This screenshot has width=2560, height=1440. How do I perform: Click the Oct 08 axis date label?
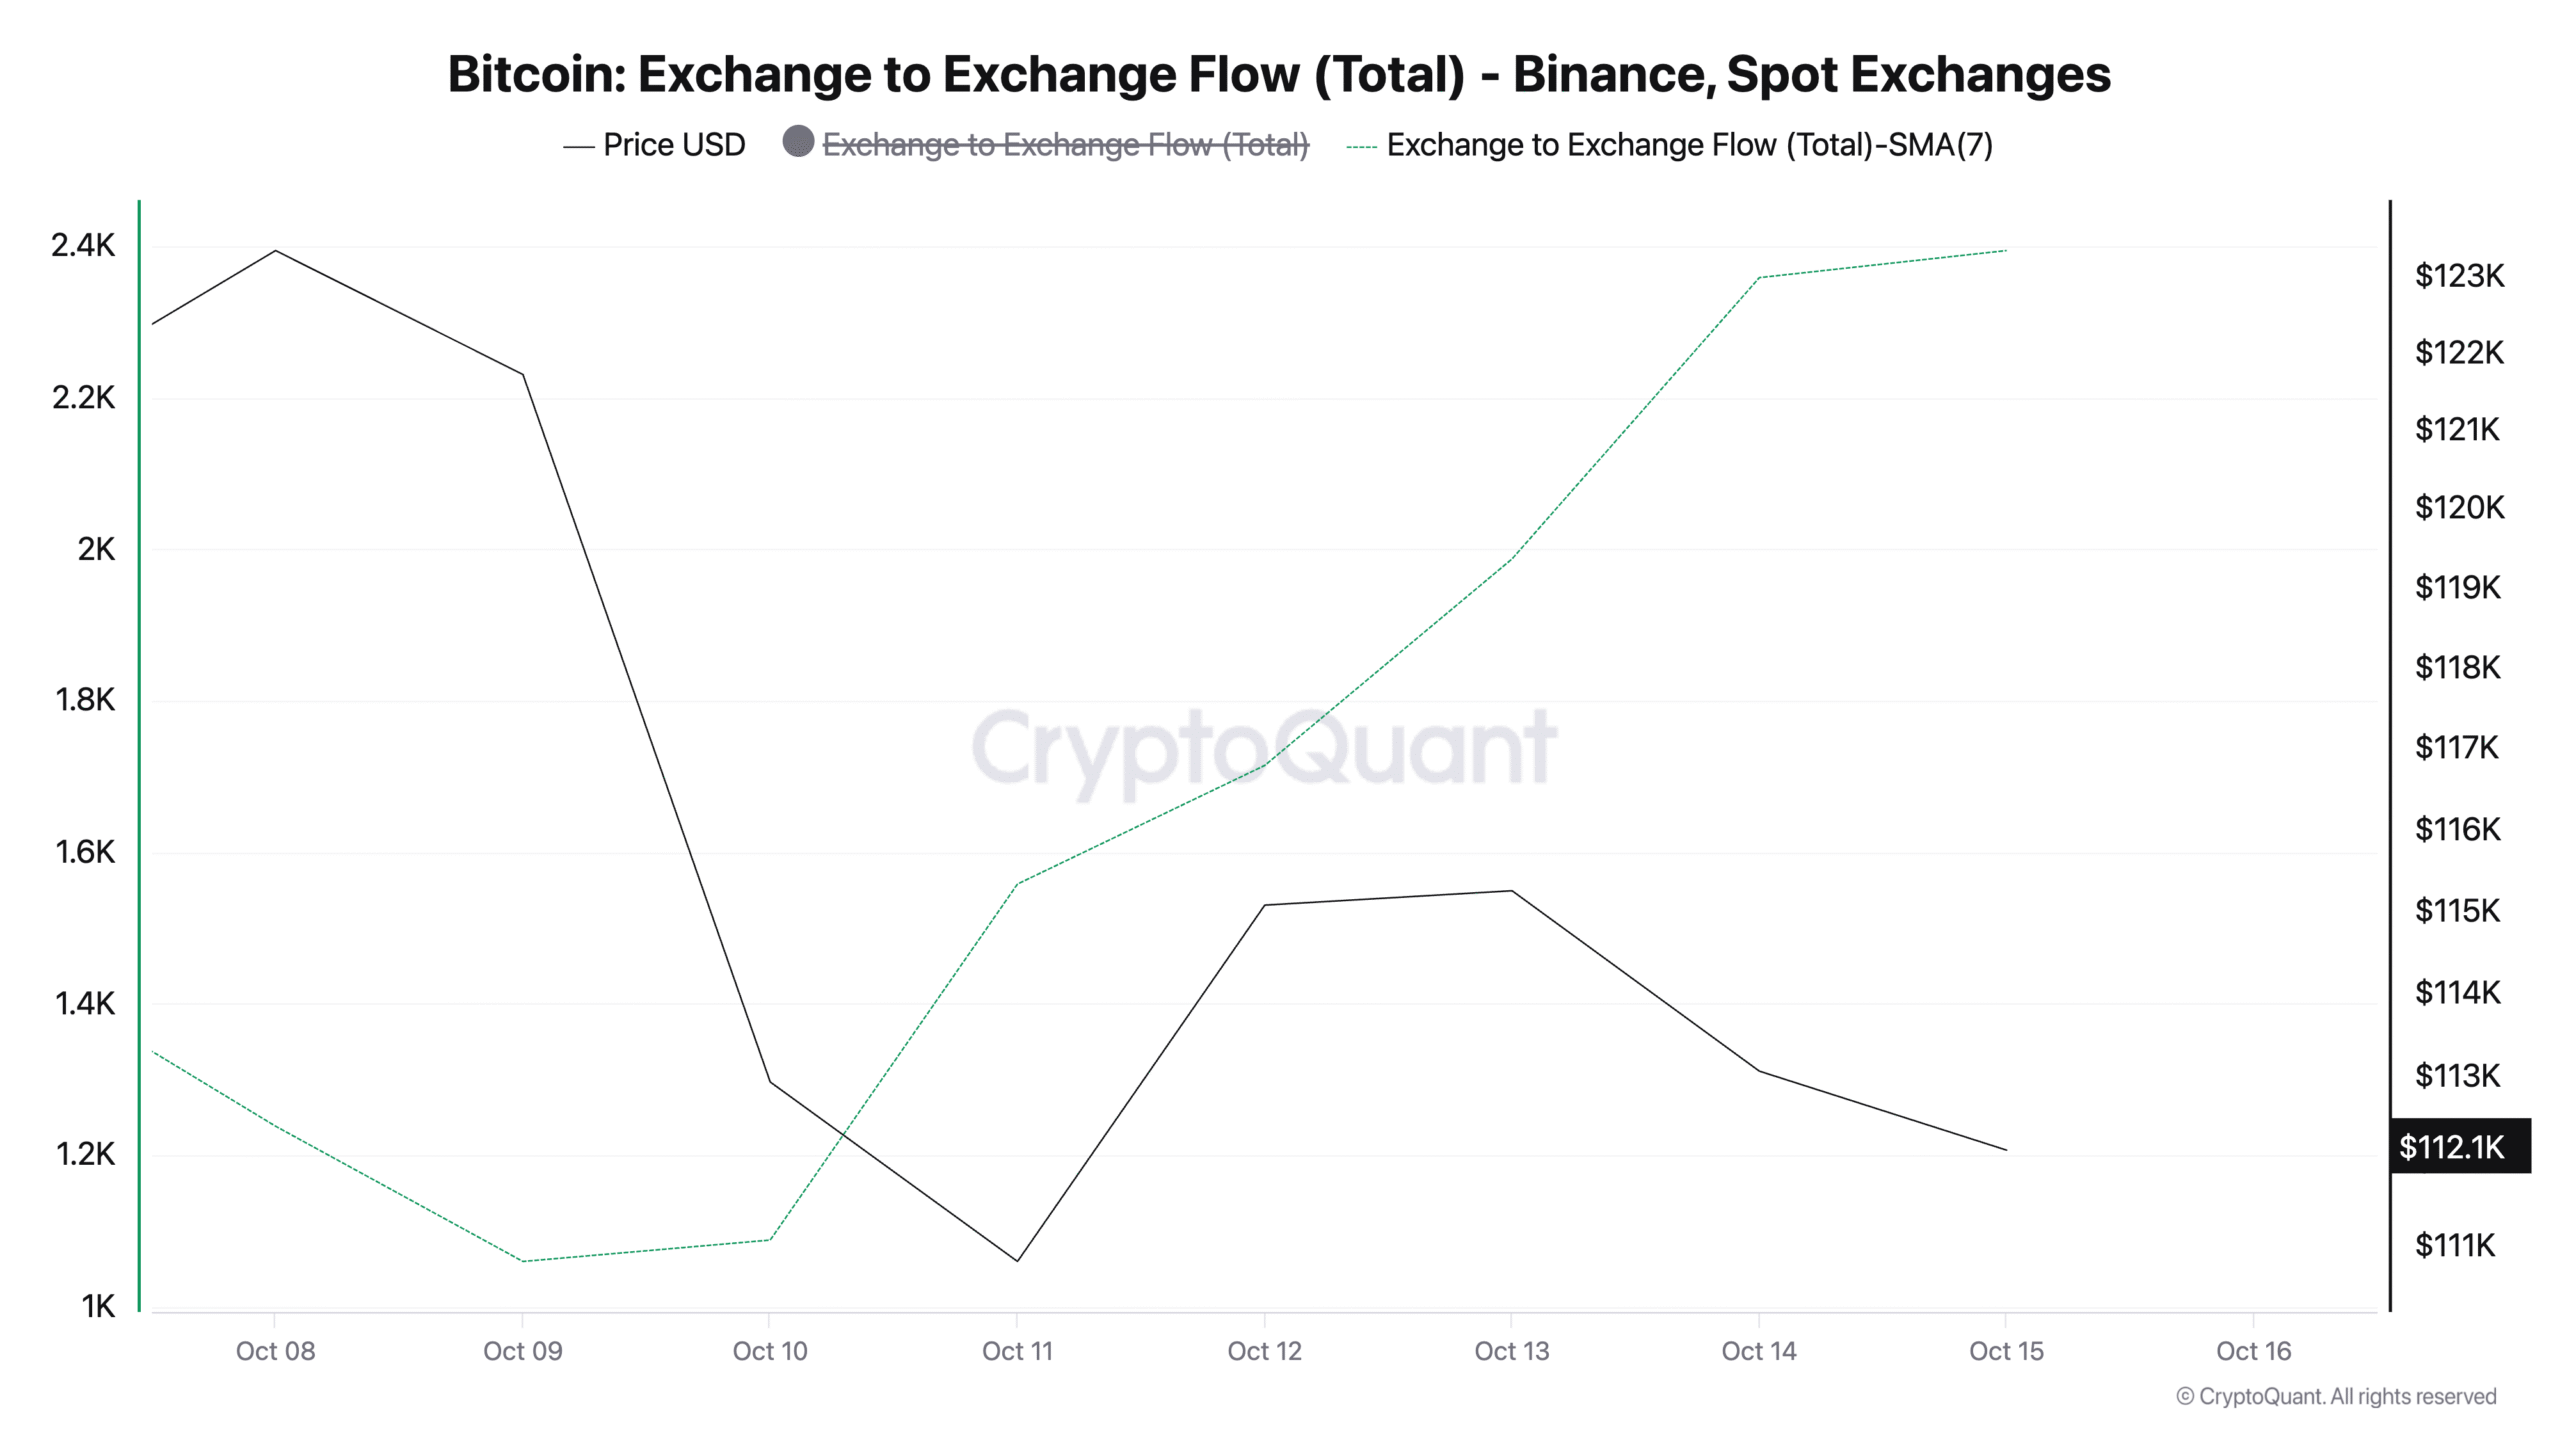(x=275, y=1351)
